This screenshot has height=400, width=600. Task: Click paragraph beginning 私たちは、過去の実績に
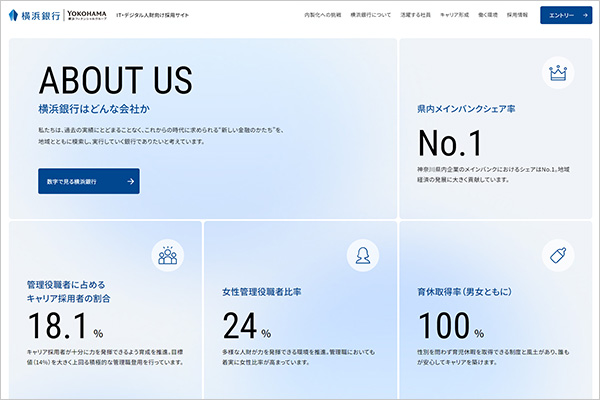[x=161, y=136]
